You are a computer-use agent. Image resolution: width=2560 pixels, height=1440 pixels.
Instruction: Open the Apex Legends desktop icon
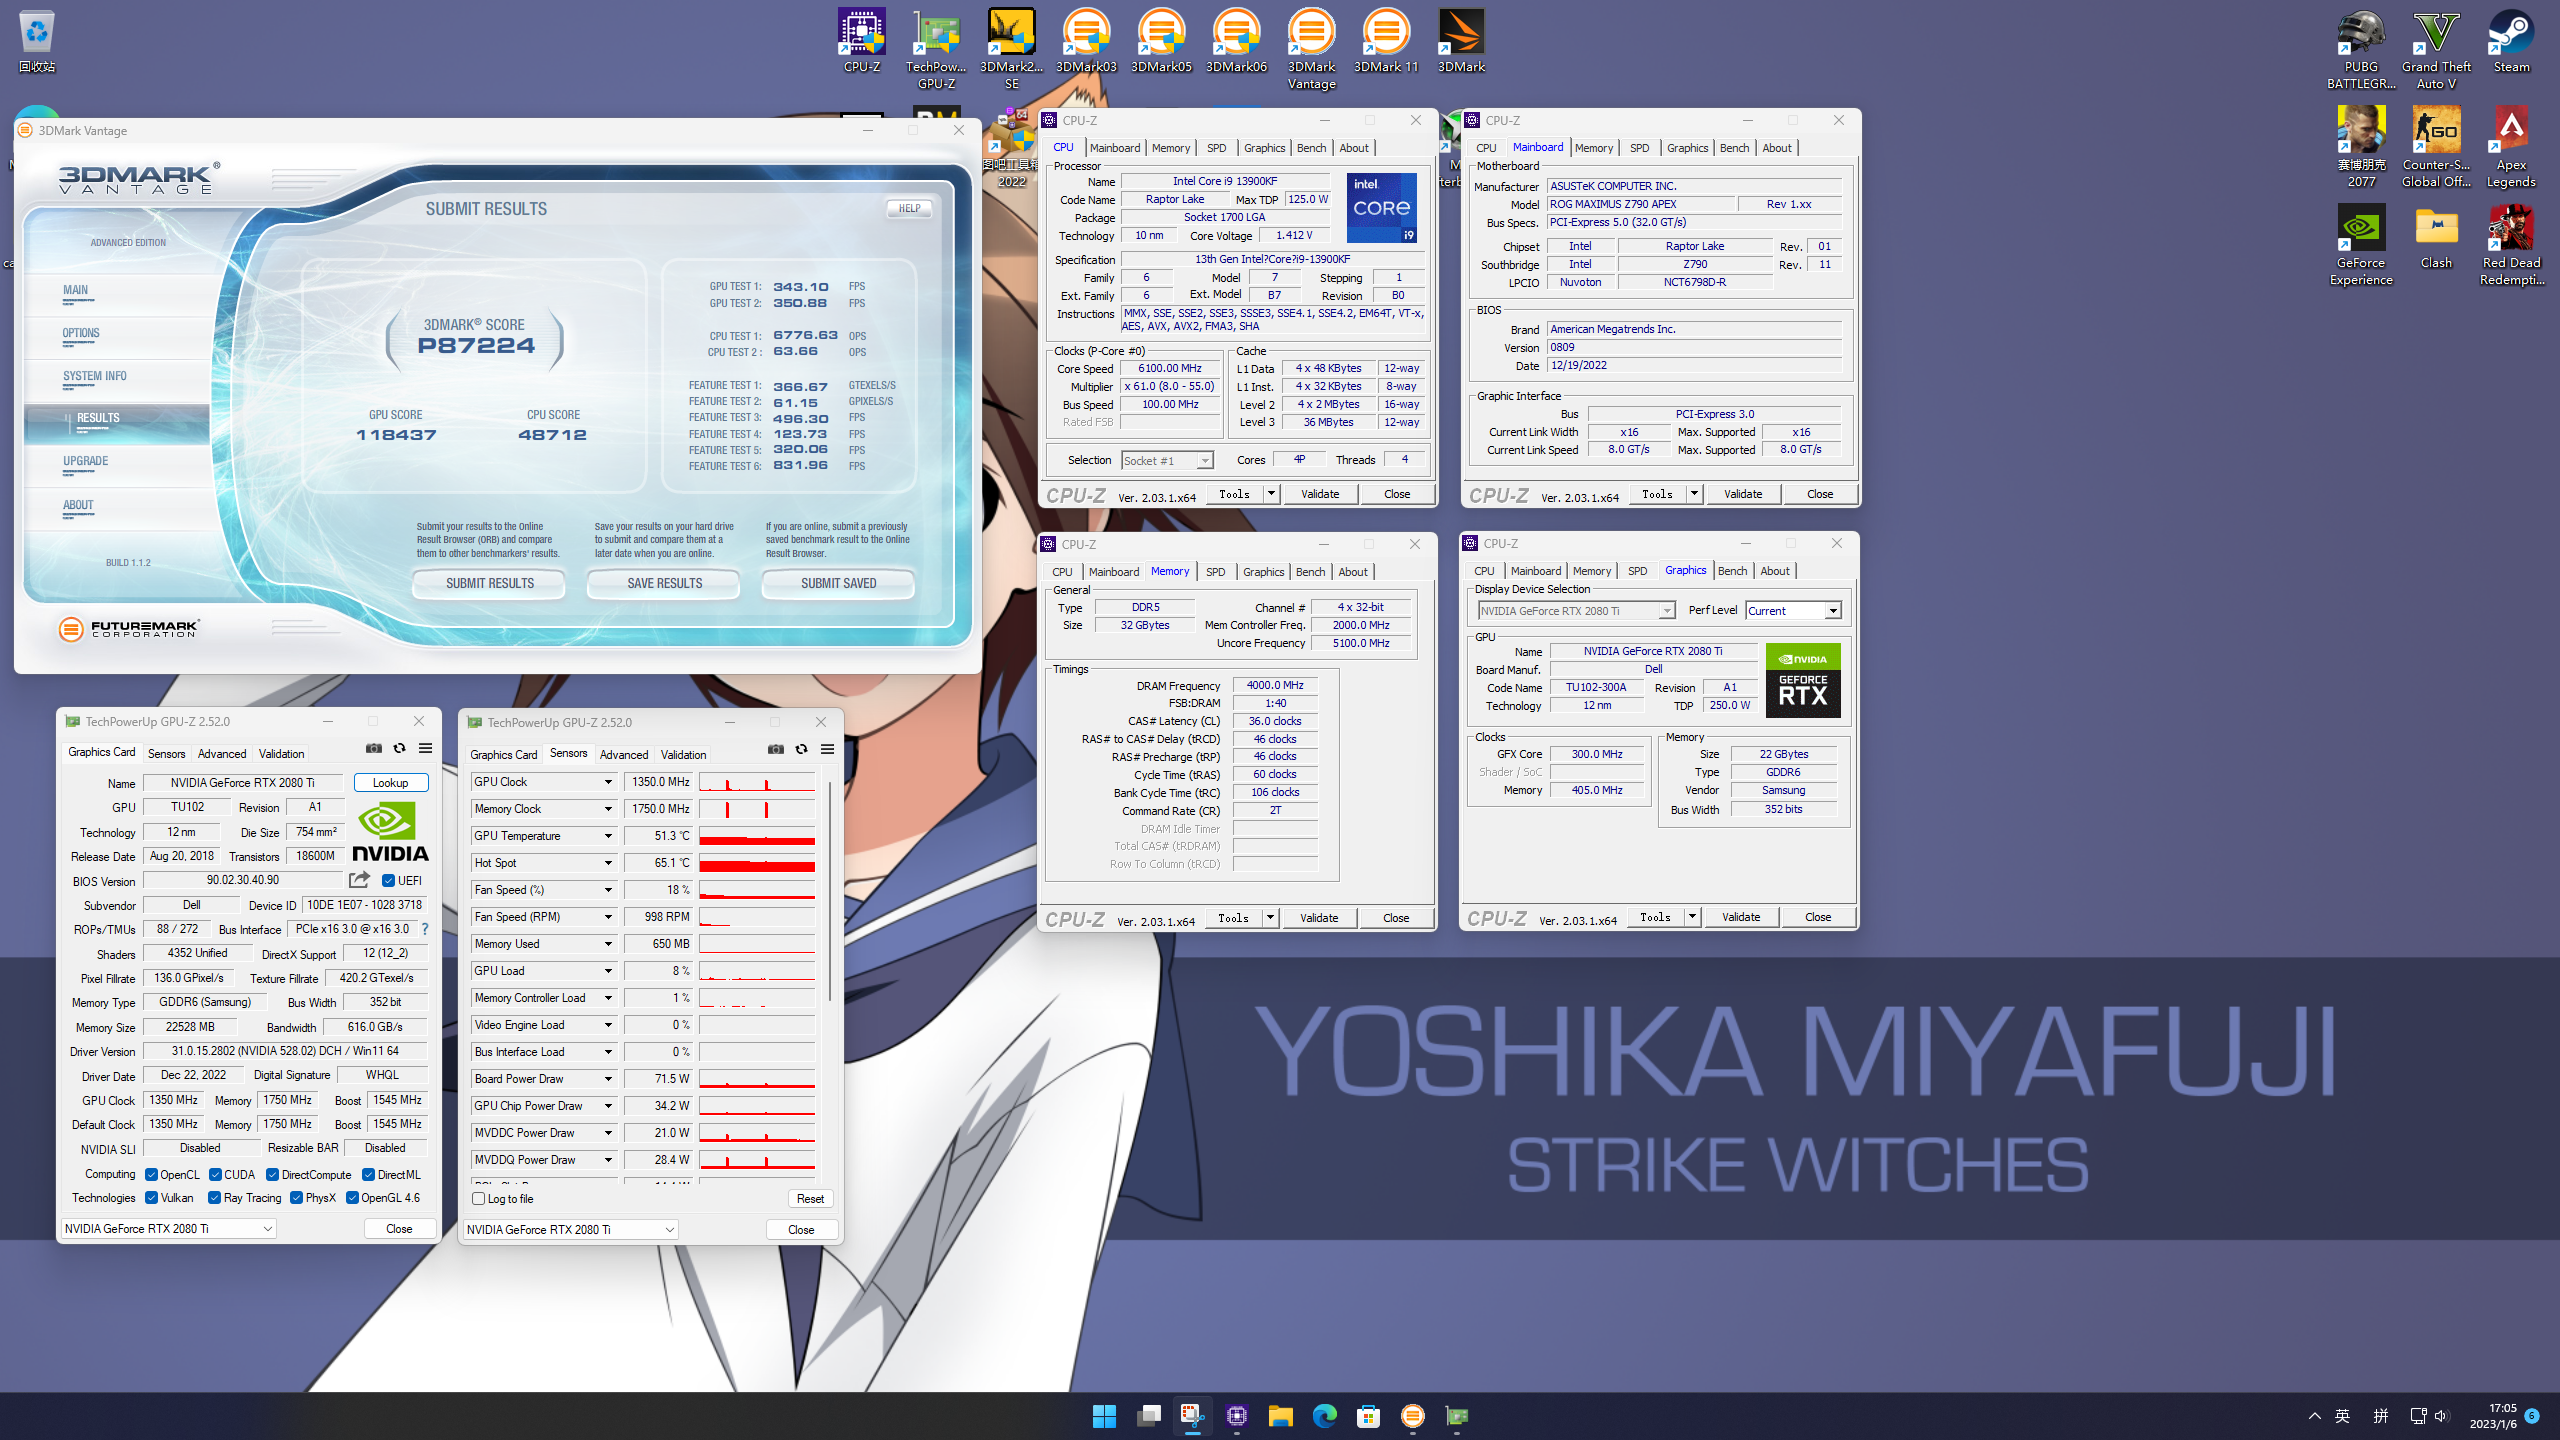(2511, 147)
